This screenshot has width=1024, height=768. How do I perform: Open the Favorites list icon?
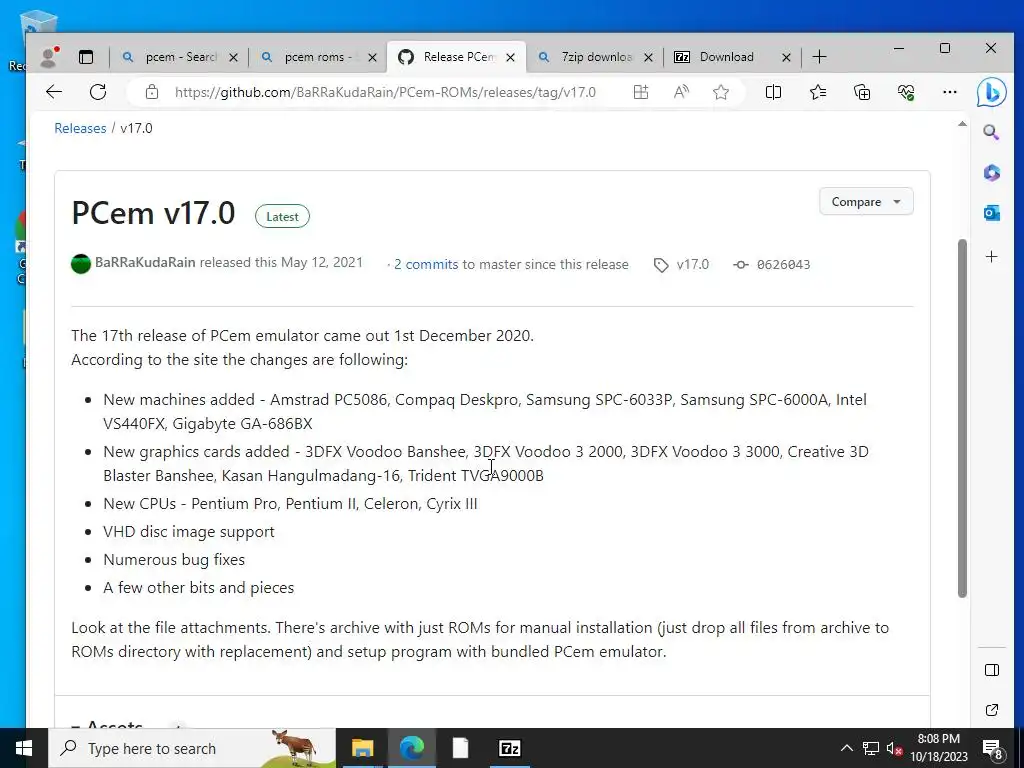point(818,92)
